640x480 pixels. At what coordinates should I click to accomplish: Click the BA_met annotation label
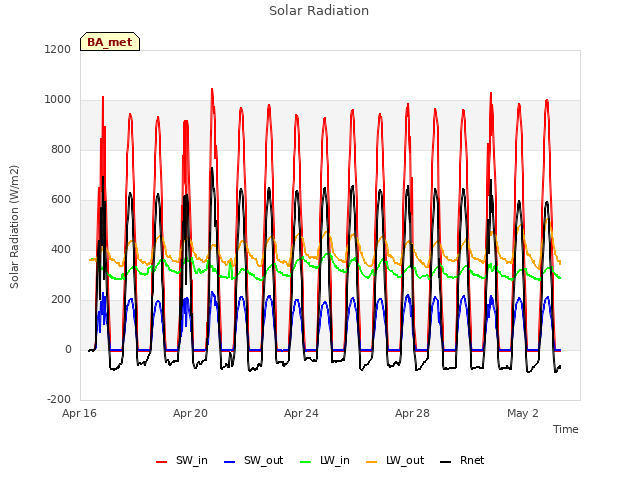110,42
